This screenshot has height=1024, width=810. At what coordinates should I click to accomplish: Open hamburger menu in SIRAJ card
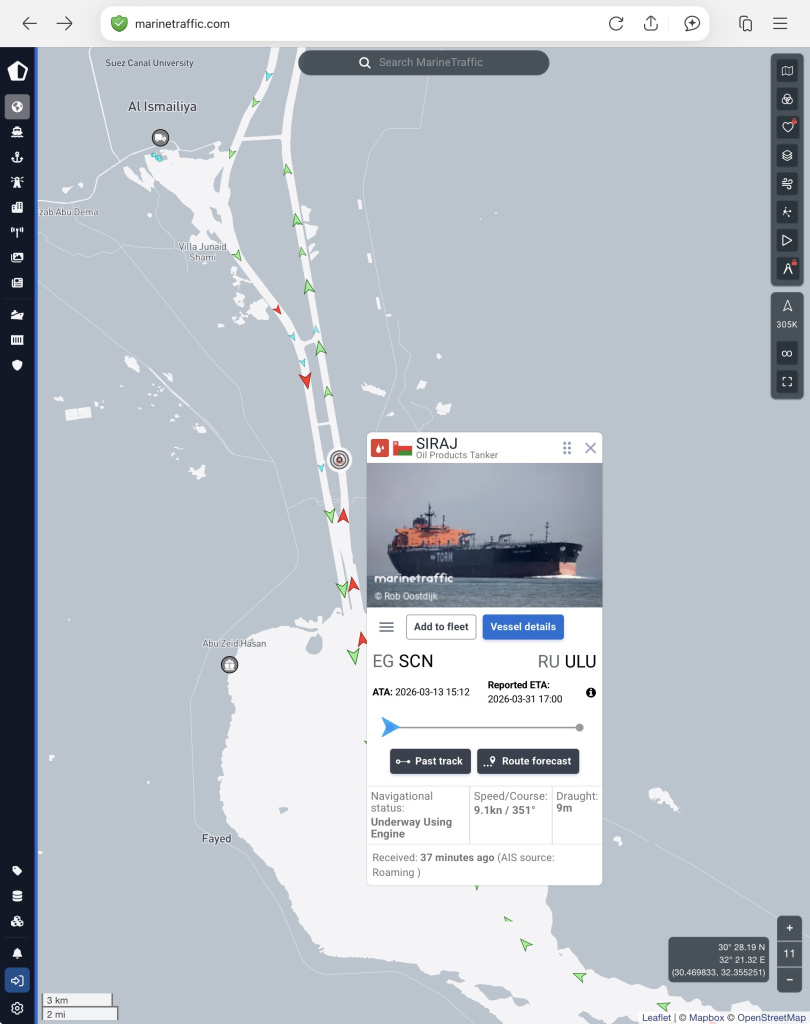(387, 627)
